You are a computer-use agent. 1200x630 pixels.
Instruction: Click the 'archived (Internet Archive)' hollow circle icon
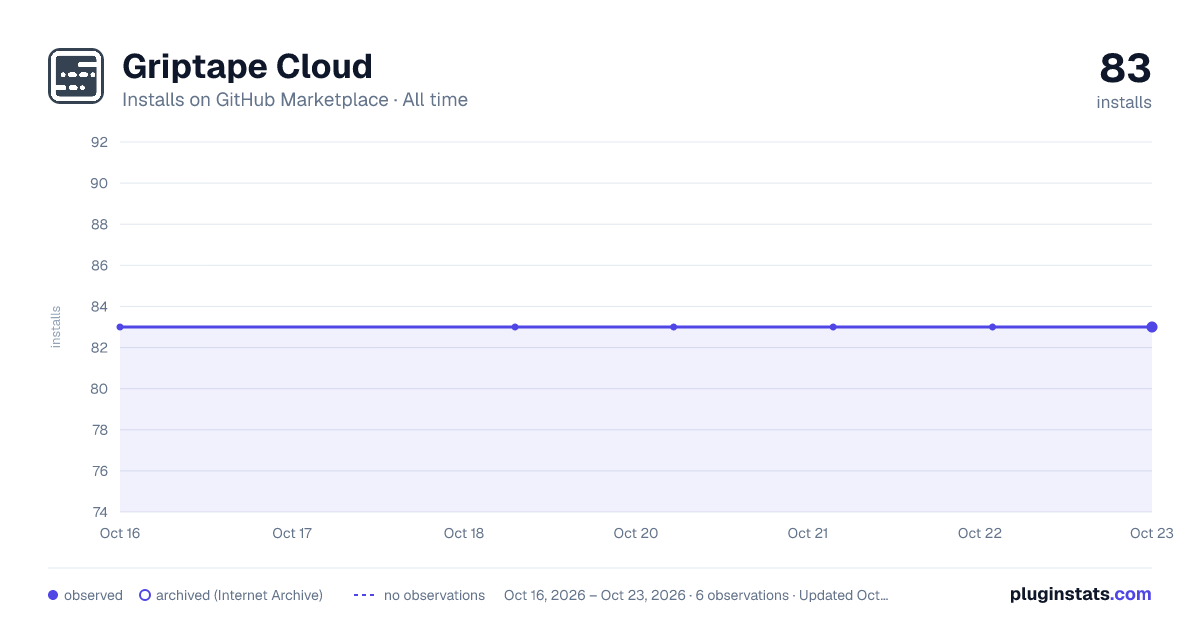click(x=145, y=595)
